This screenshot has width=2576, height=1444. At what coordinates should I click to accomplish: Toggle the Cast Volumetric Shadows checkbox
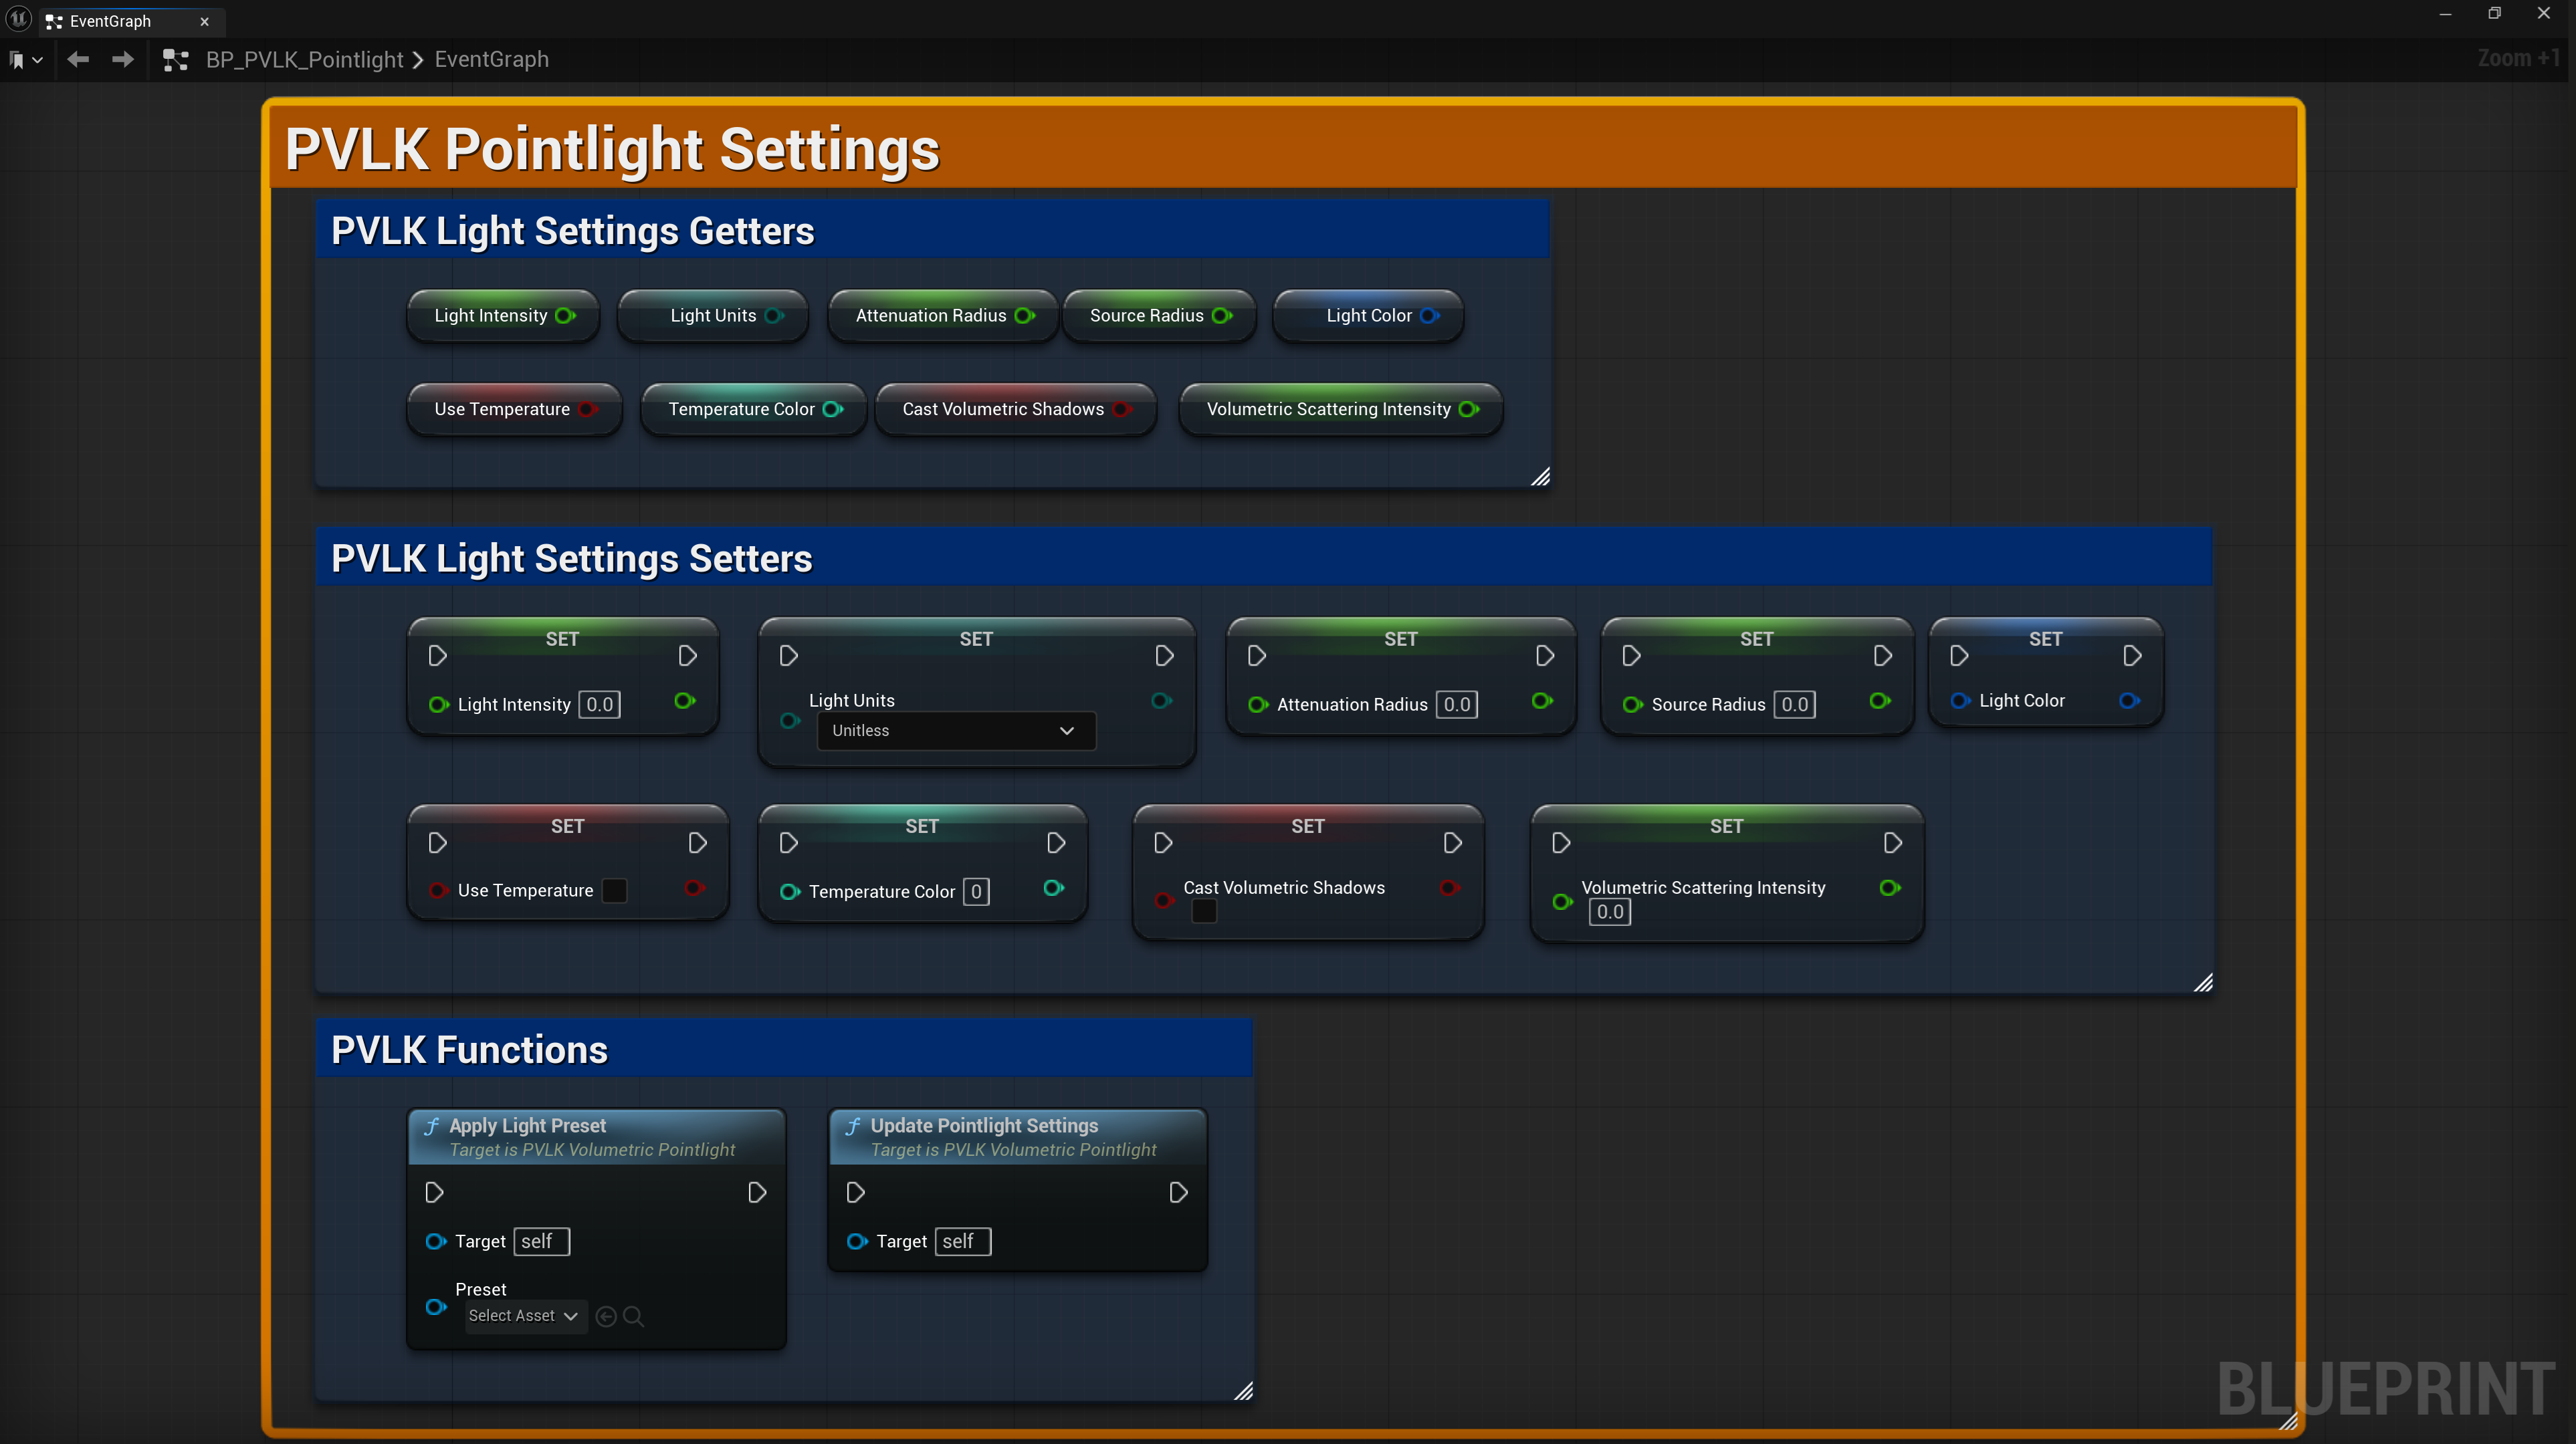click(x=1204, y=911)
